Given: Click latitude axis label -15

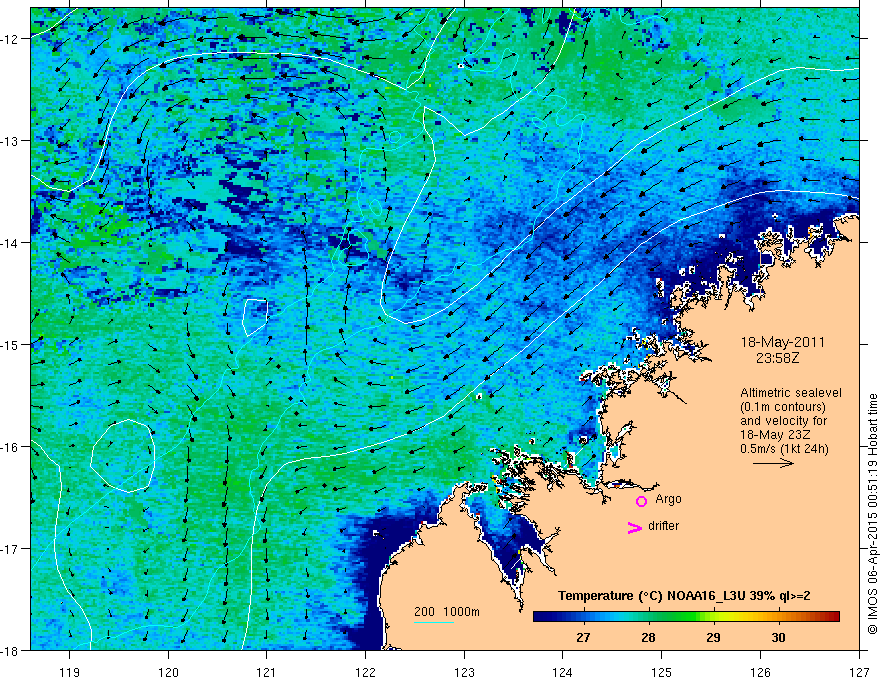Looking at the screenshot, I should [11, 344].
